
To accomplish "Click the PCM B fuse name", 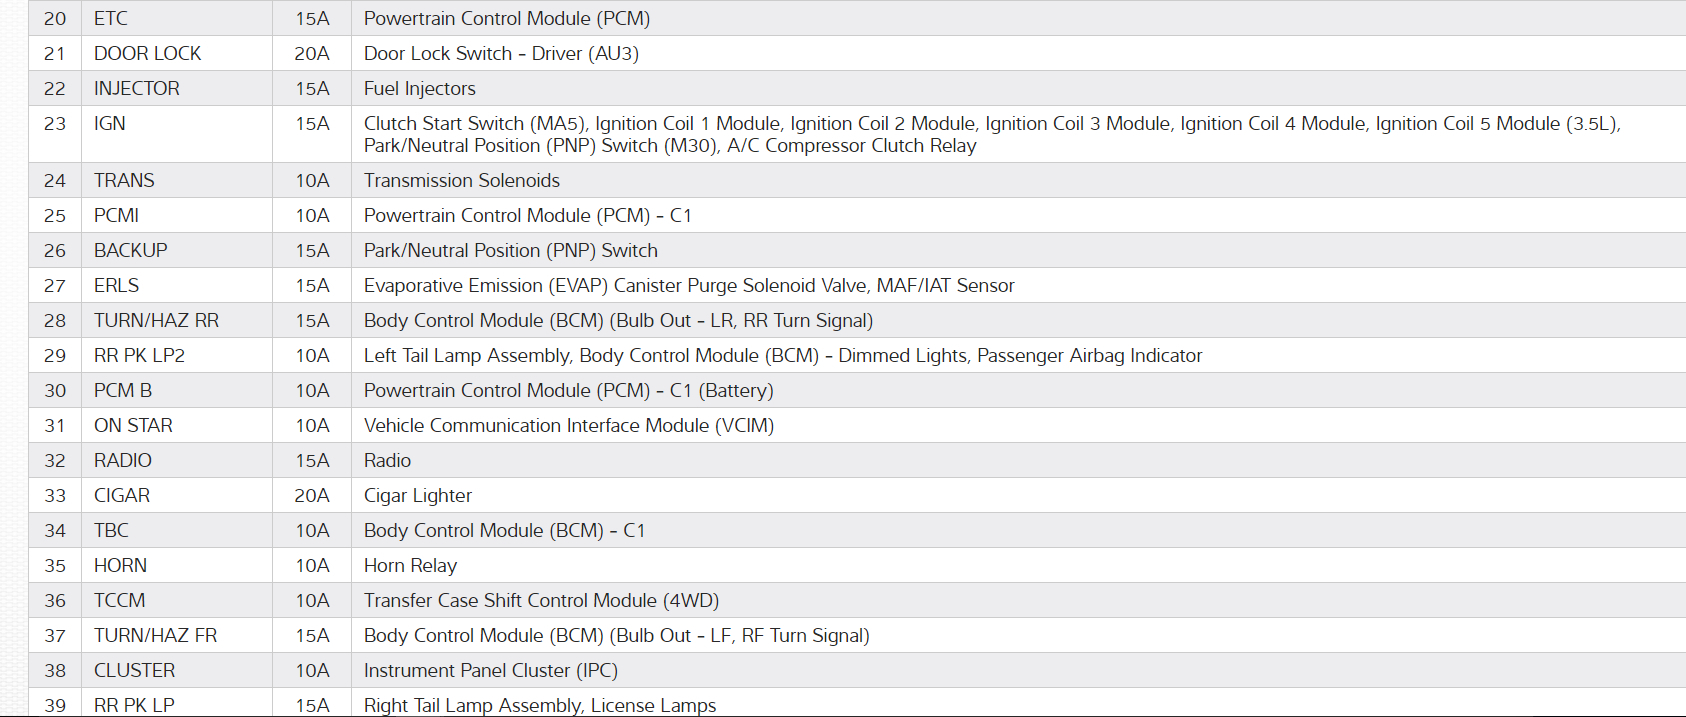I will 123,391.
